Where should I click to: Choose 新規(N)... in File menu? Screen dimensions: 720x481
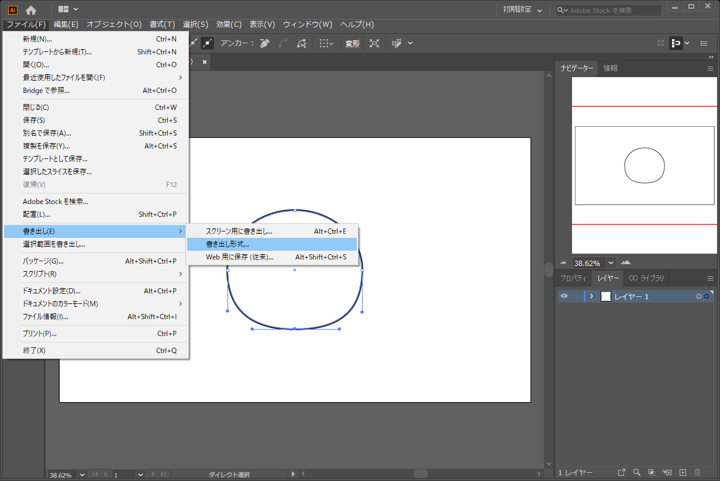pyautogui.click(x=96, y=39)
